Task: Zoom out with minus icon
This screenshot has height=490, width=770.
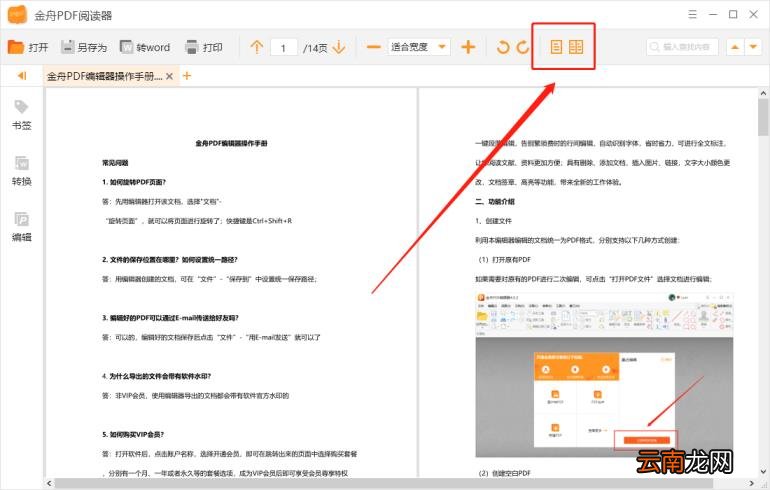Action: coord(374,47)
